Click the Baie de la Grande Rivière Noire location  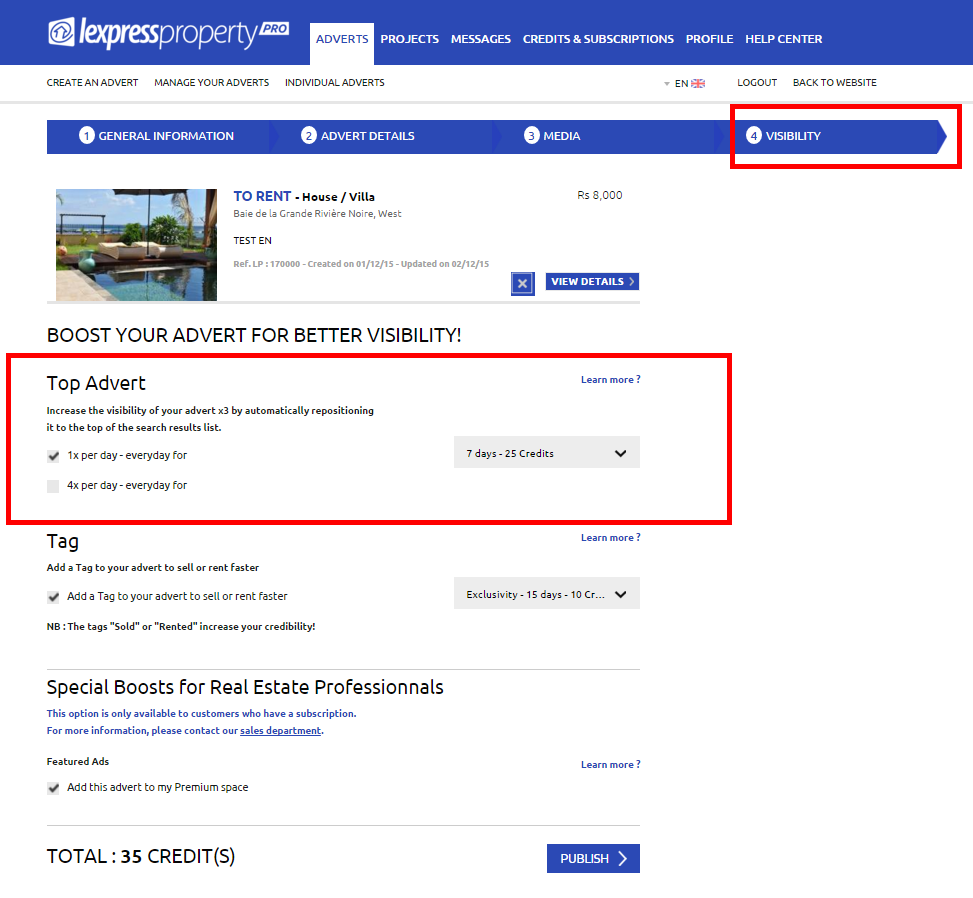tap(317, 213)
